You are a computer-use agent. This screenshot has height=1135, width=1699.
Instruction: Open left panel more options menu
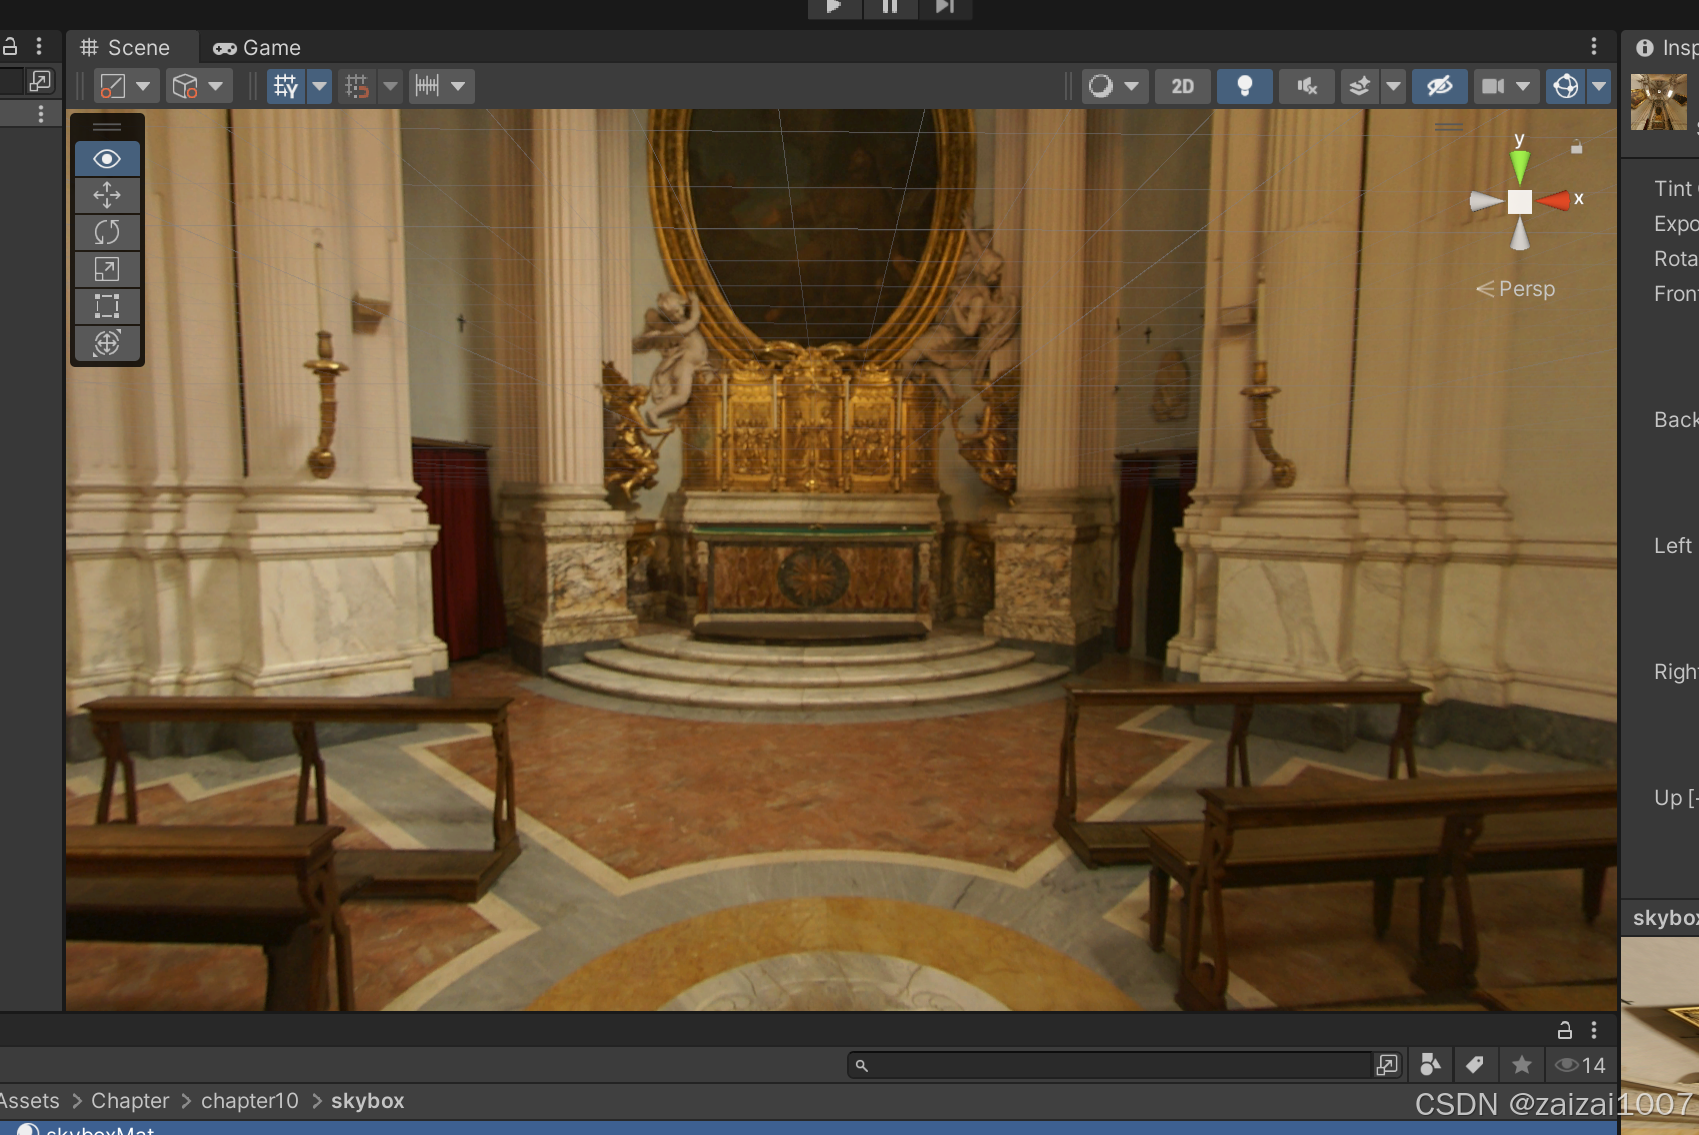click(x=39, y=46)
